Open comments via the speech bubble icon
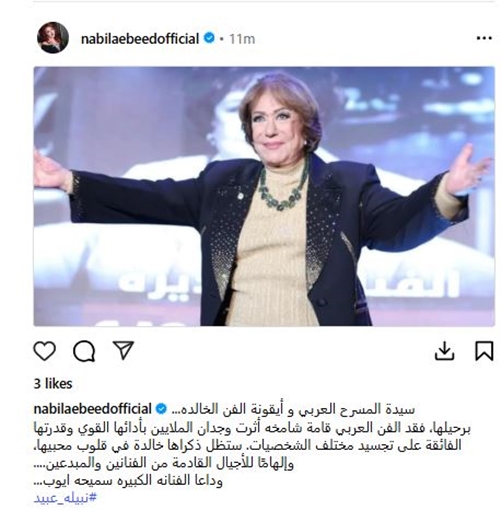Viewport: 501px width, 510px height. click(84, 351)
